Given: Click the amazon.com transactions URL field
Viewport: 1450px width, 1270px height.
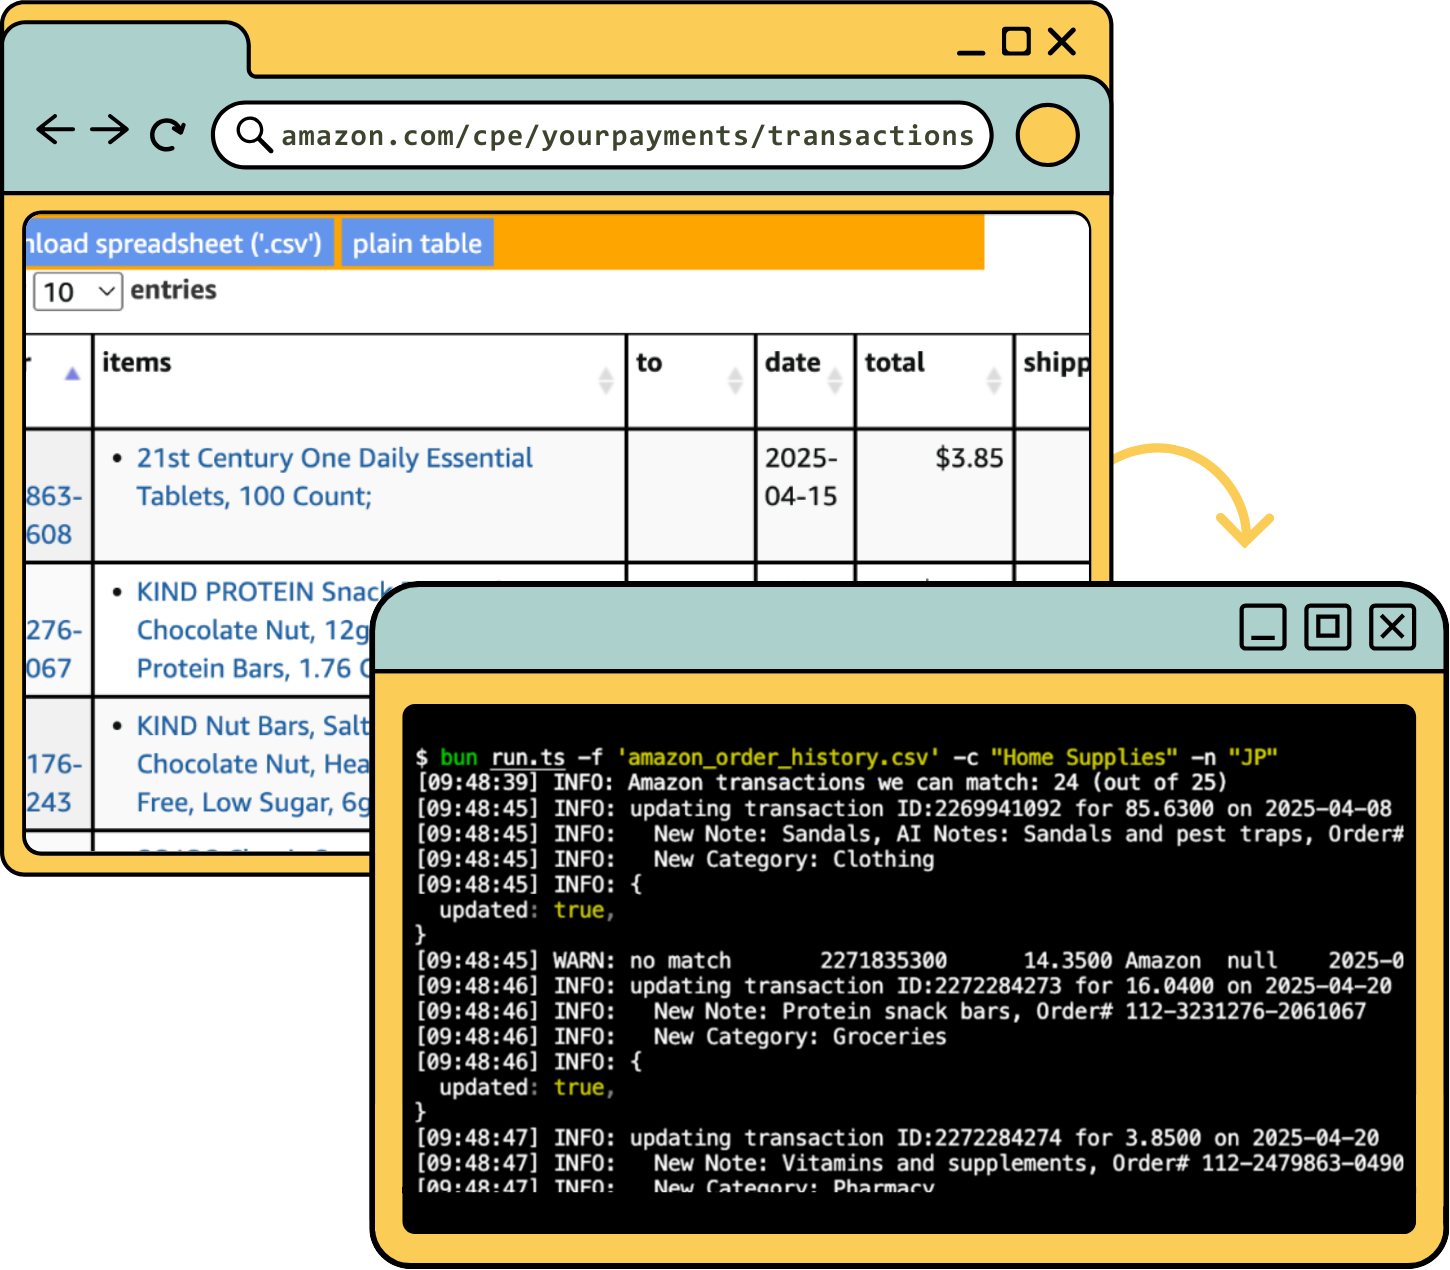Looking at the screenshot, I should click(627, 136).
